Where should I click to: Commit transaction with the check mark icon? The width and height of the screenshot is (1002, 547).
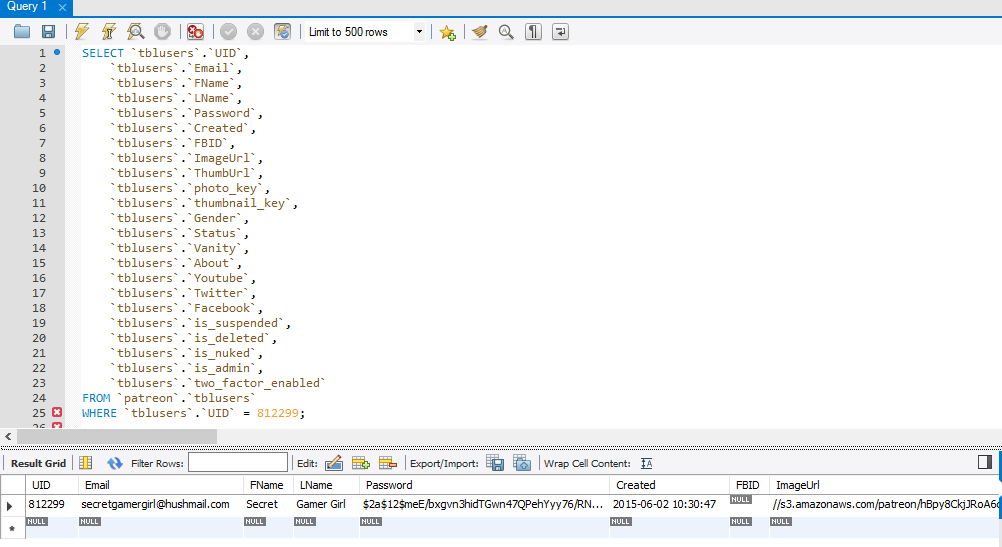point(228,31)
